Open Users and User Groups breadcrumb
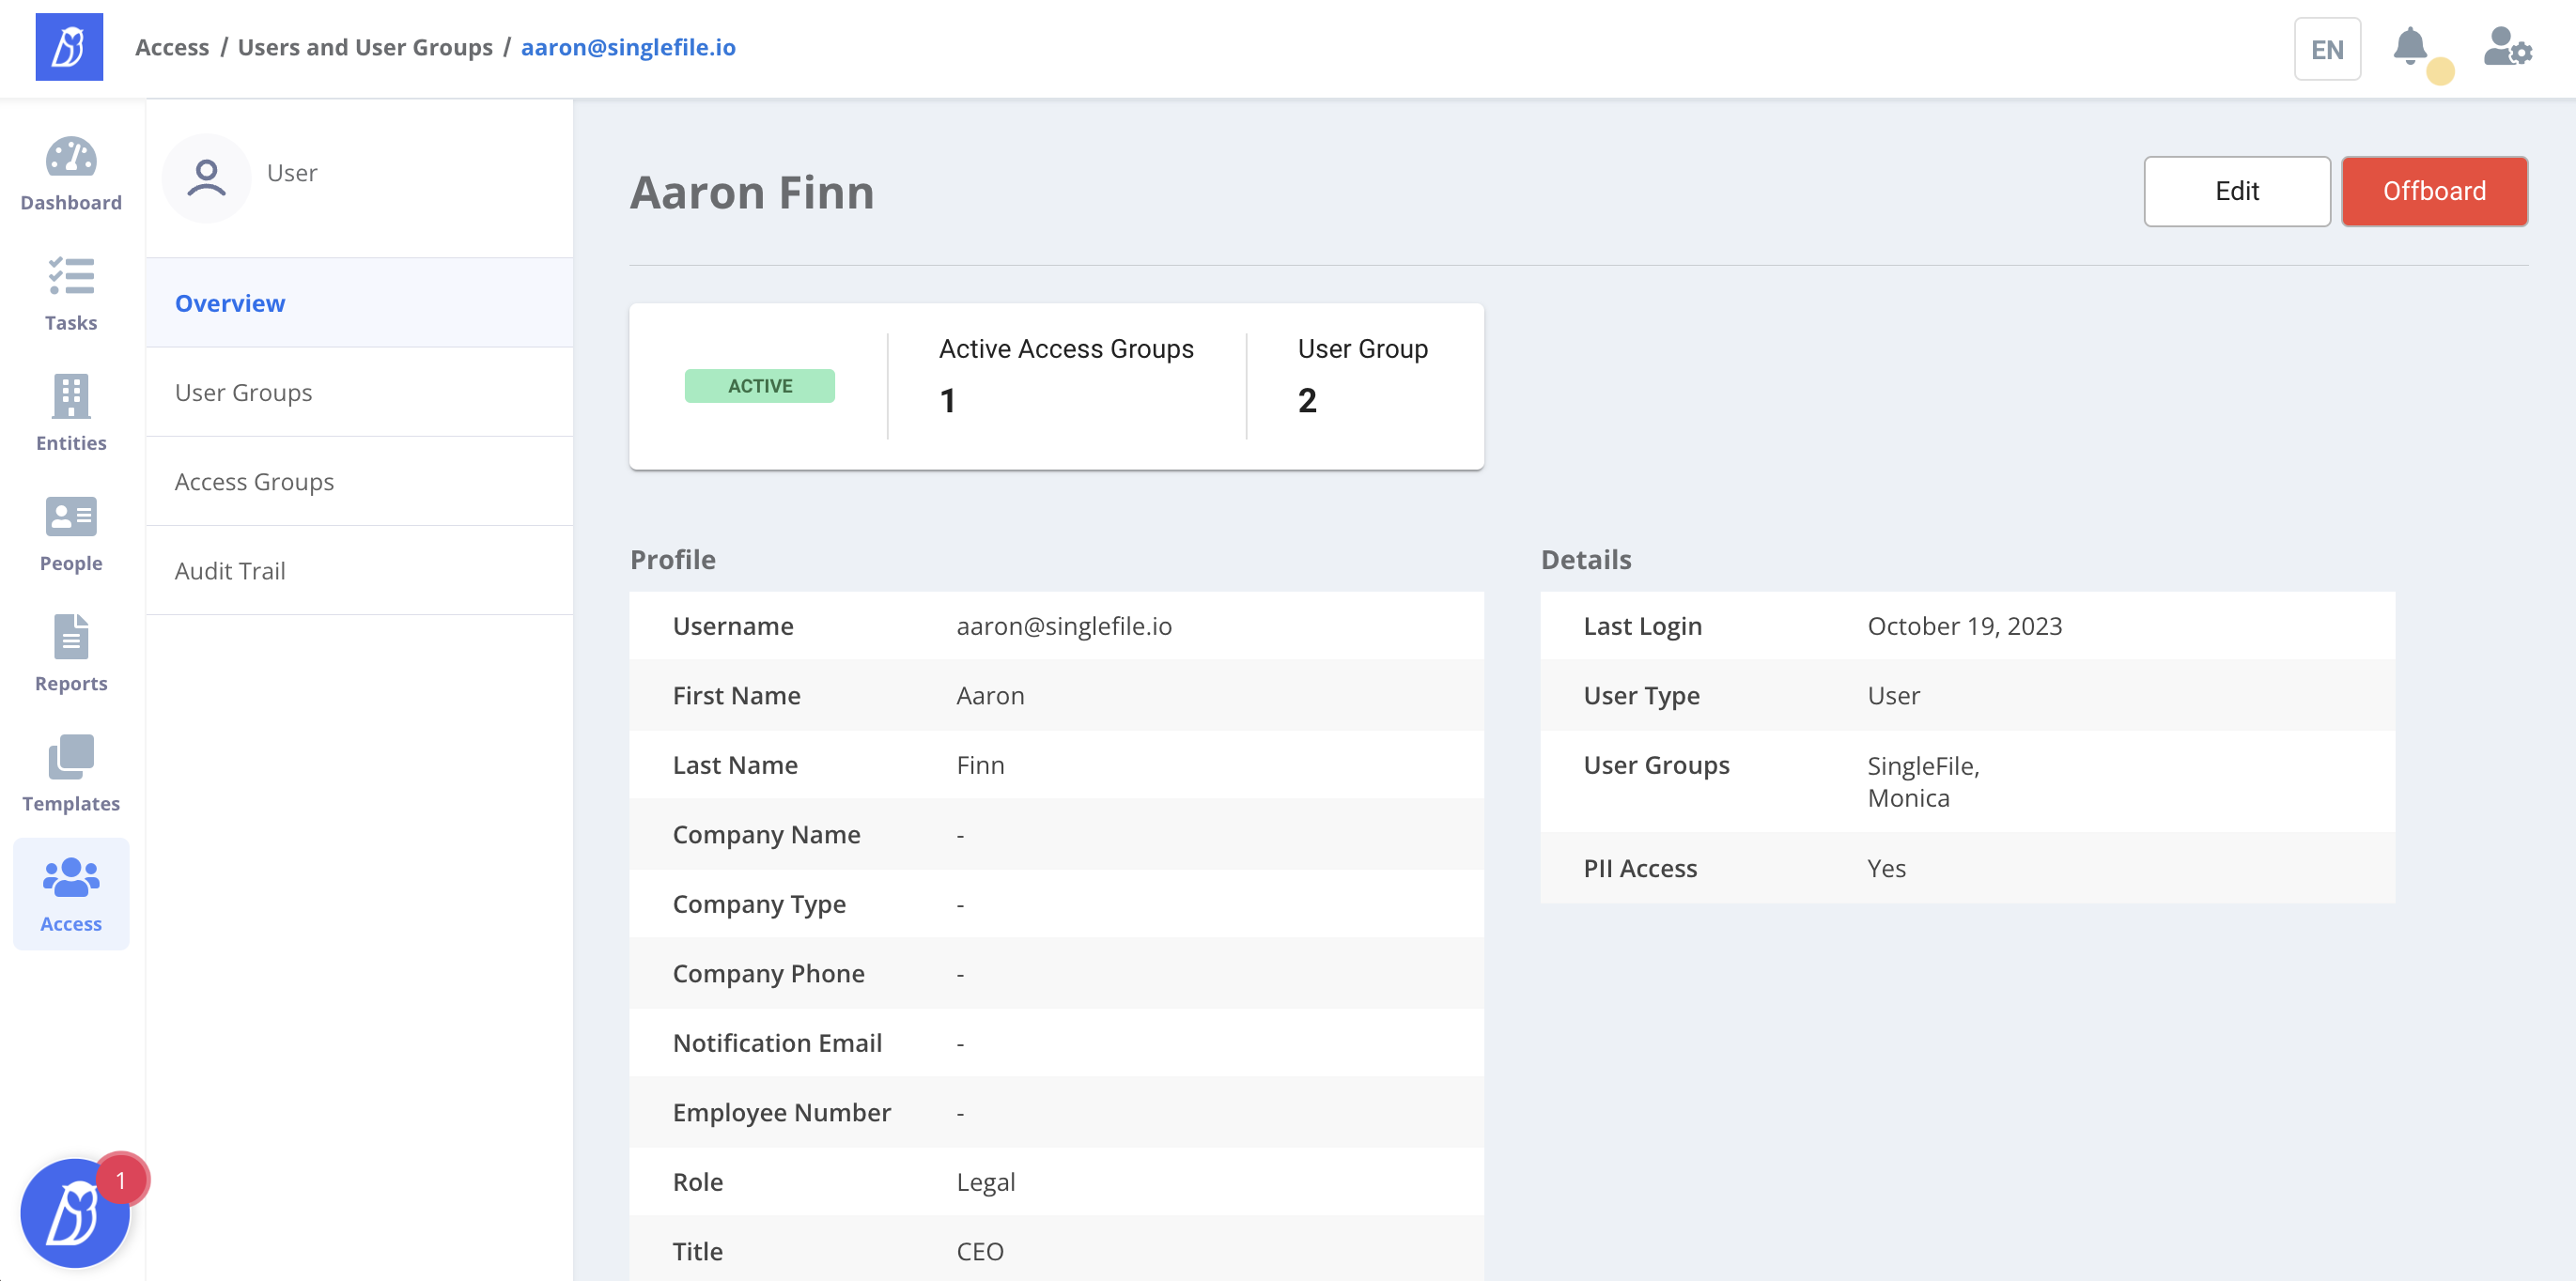Viewport: 2576px width, 1281px height. [x=365, y=47]
